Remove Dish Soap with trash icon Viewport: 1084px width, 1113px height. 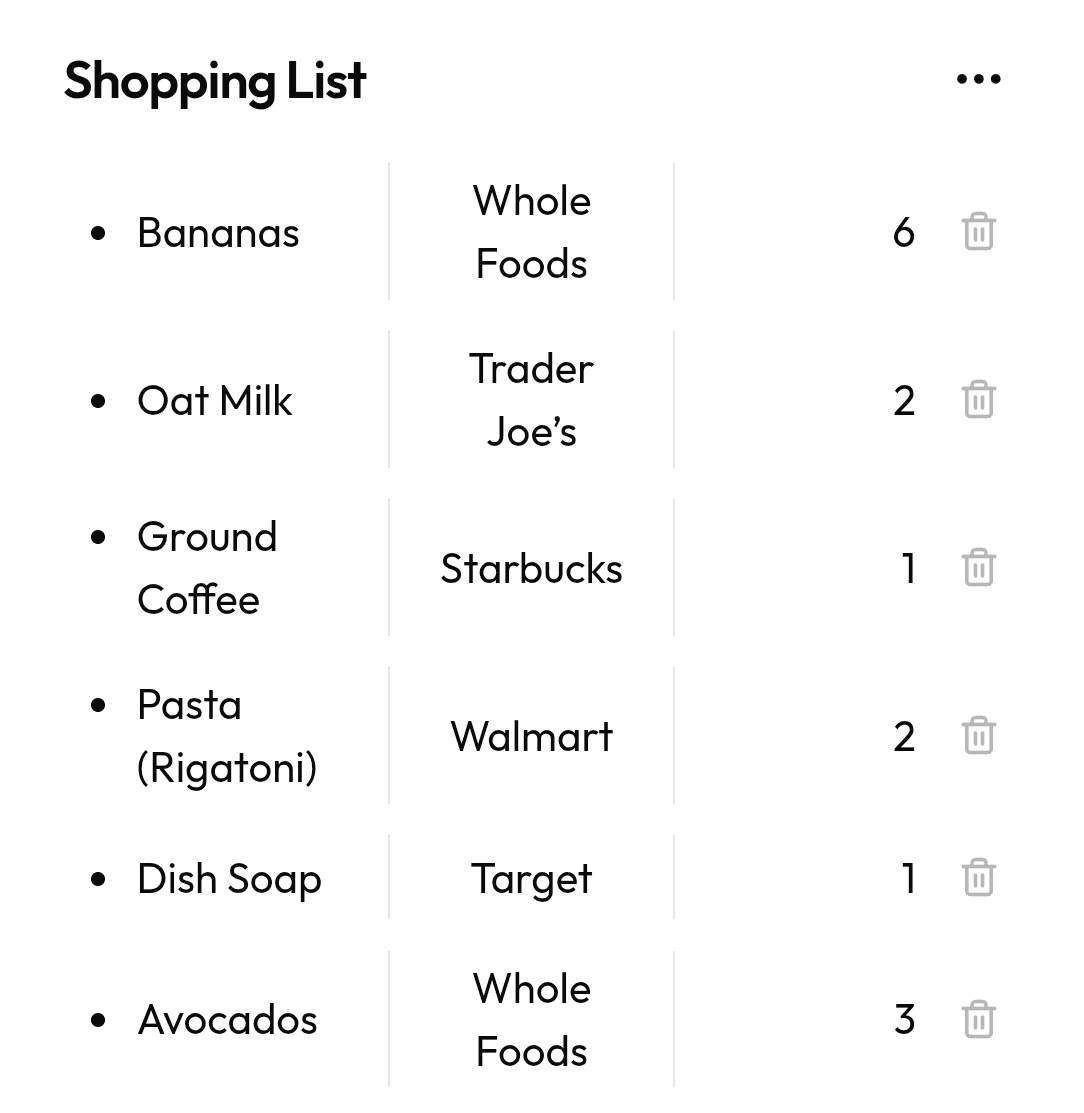[978, 877]
